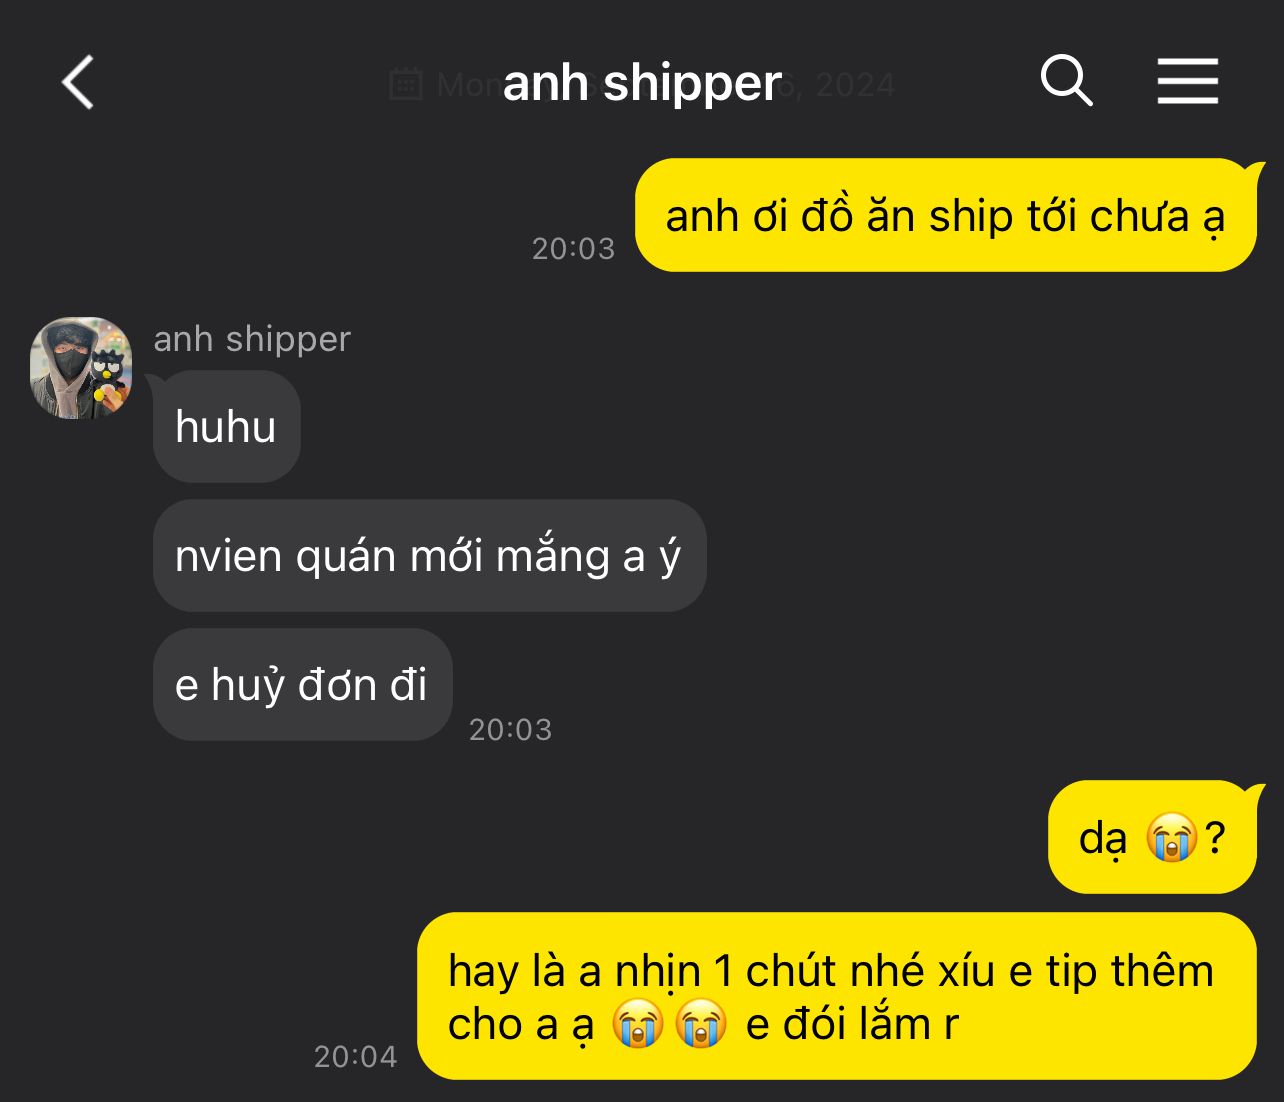Image resolution: width=1284 pixels, height=1102 pixels.
Task: Tap the 20:03 timestamp after 'e huỷ đơn đi'
Action: [511, 729]
